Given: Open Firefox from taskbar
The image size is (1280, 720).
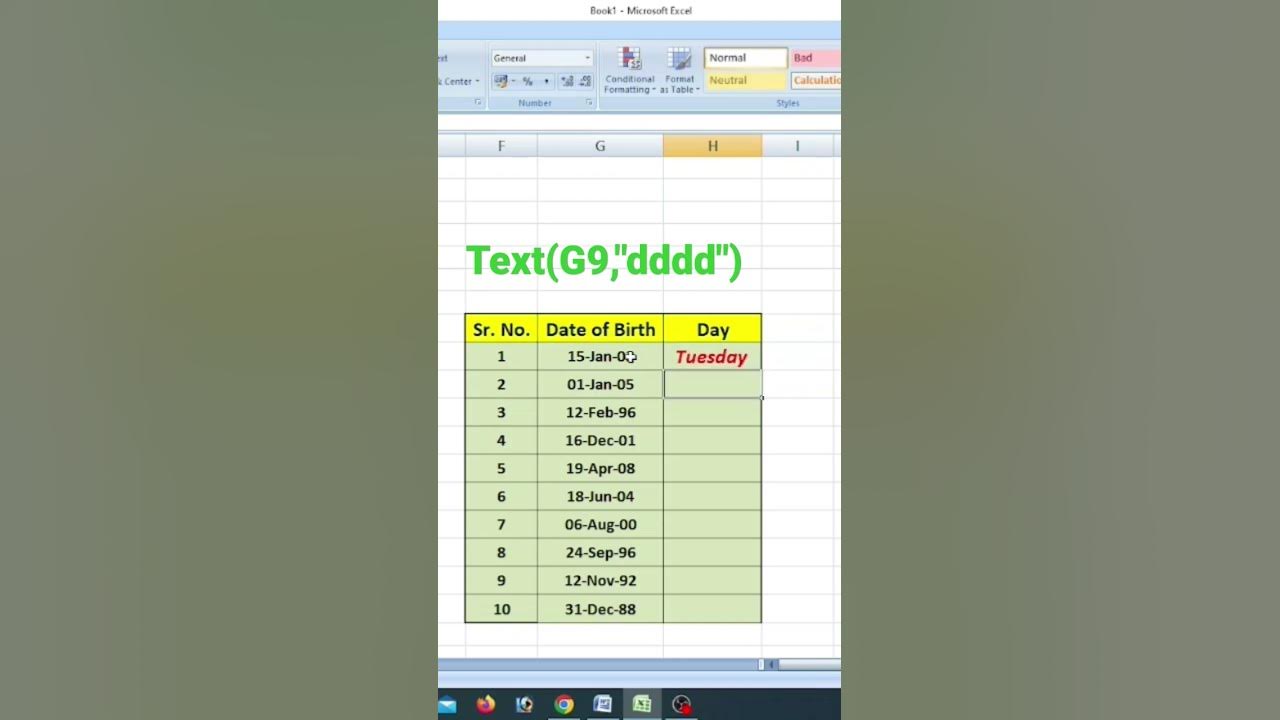Looking at the screenshot, I should click(485, 704).
